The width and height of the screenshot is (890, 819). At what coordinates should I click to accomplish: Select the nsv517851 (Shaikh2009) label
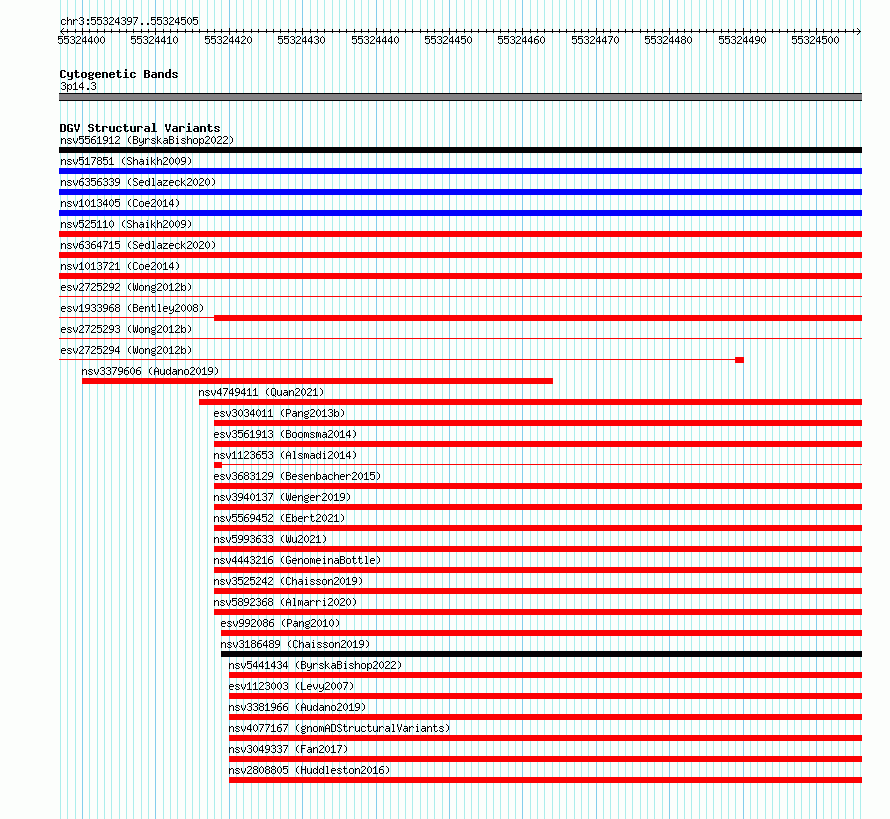pyautogui.click(x=126, y=161)
